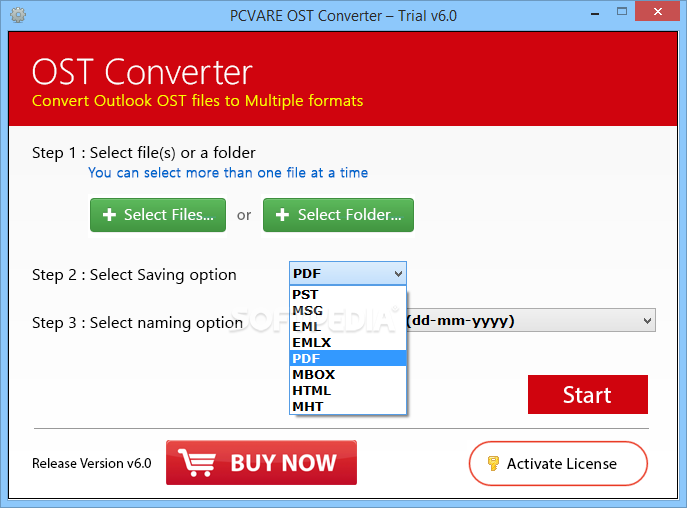
Task: Click 'You can select more than one file at a time'
Action: point(228,173)
